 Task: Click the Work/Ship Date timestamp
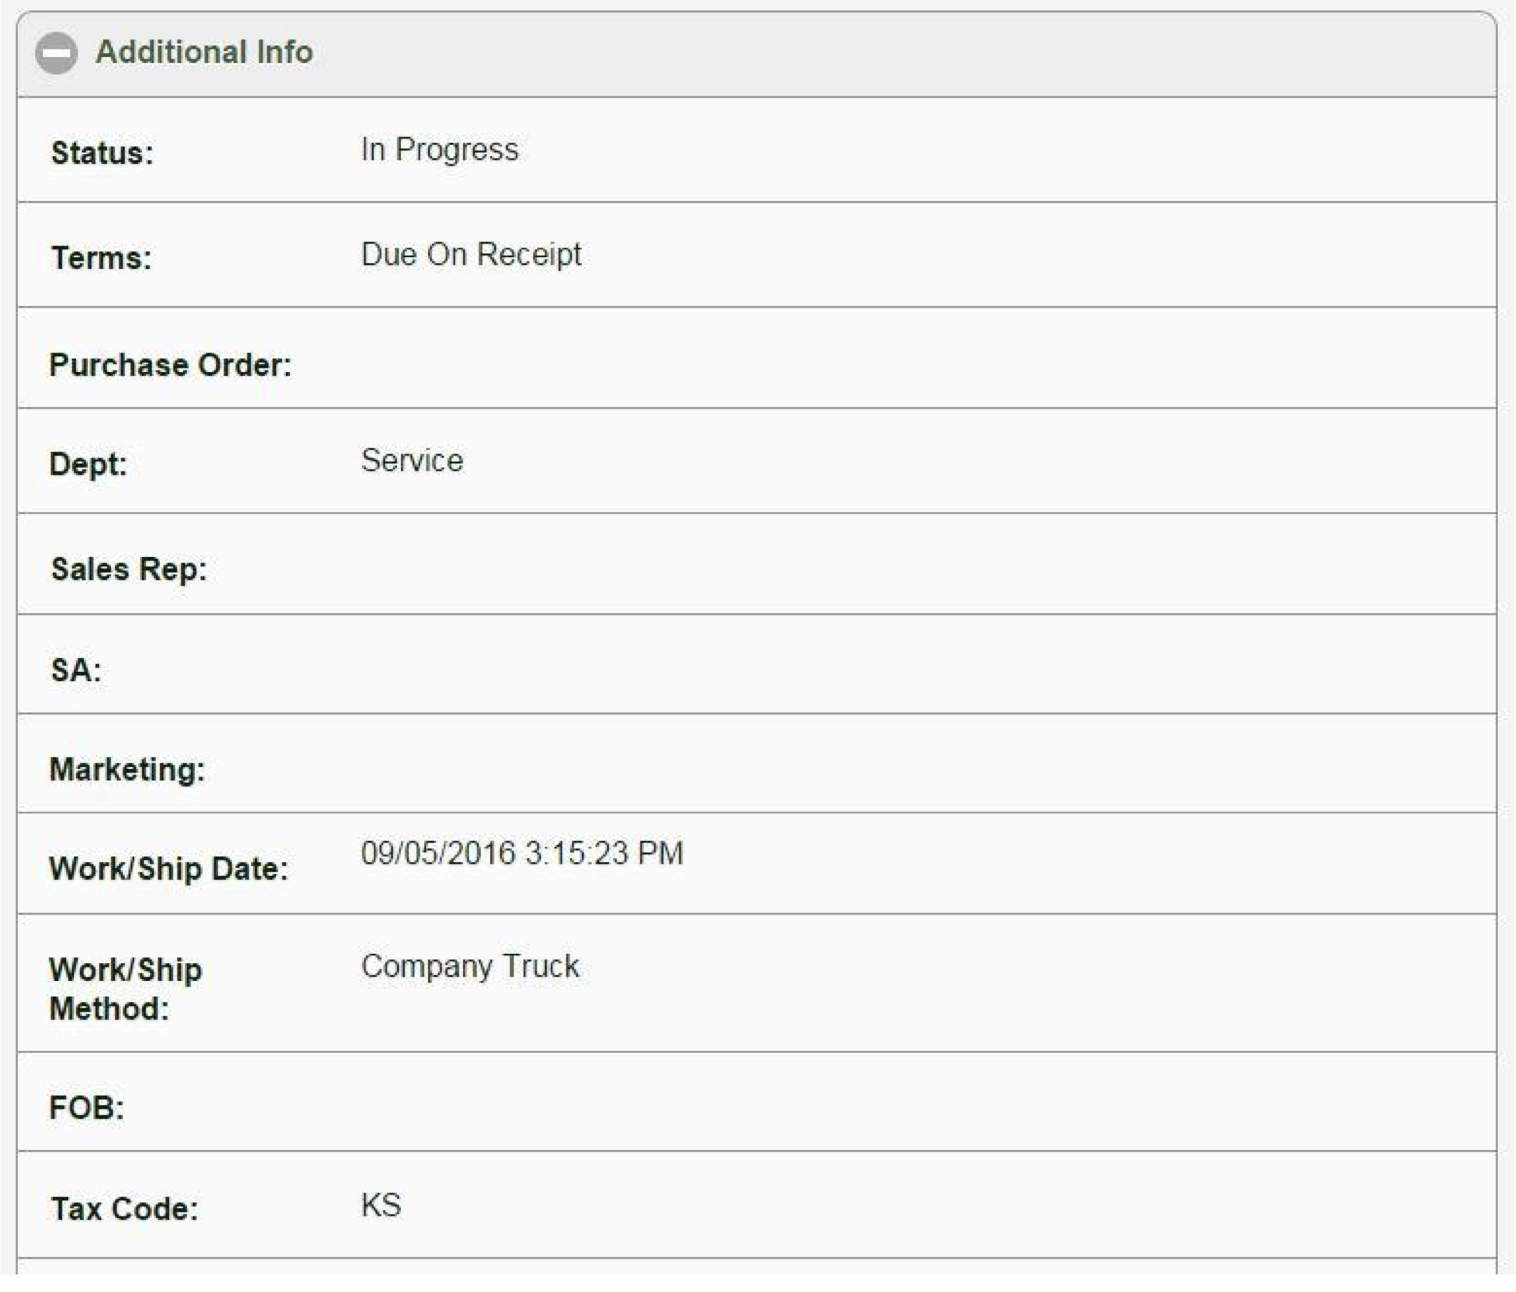(x=524, y=852)
